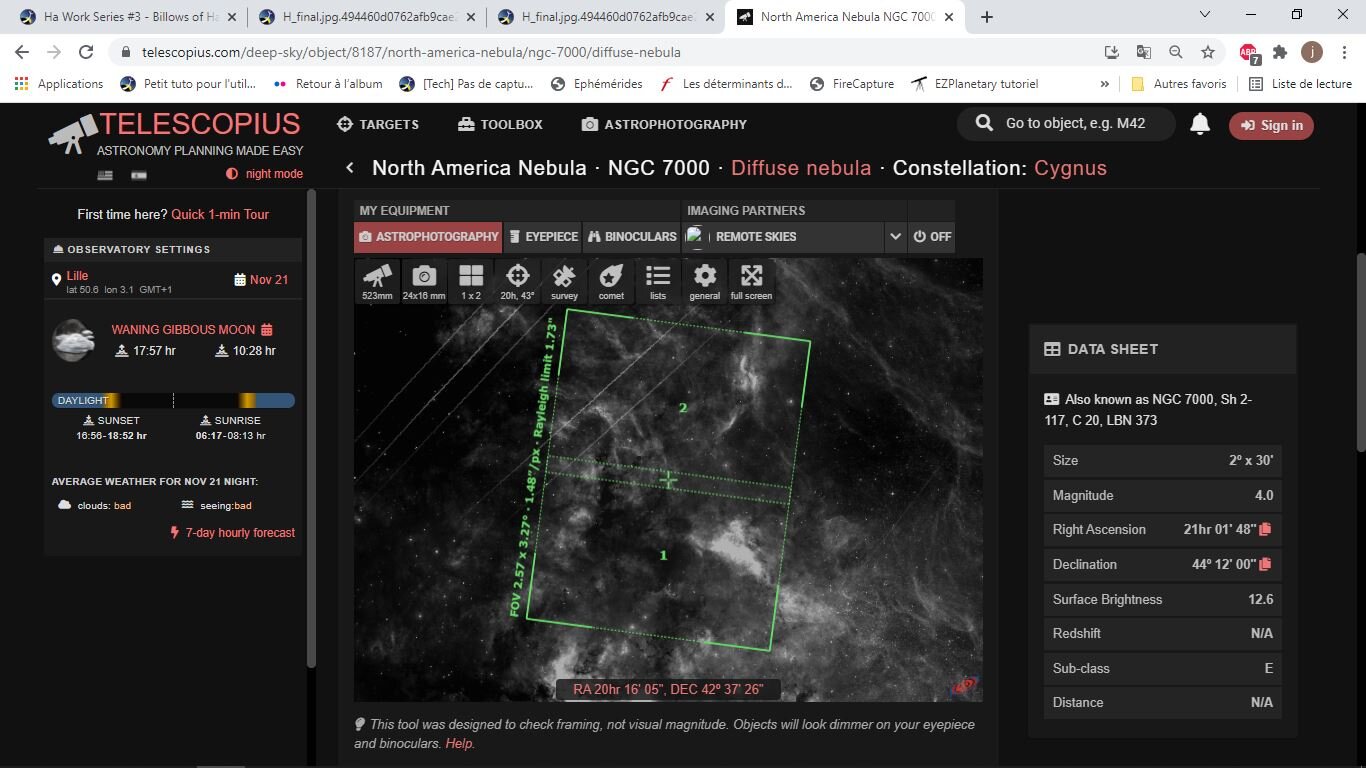Open the Applications bookmarks shortcut

point(59,84)
